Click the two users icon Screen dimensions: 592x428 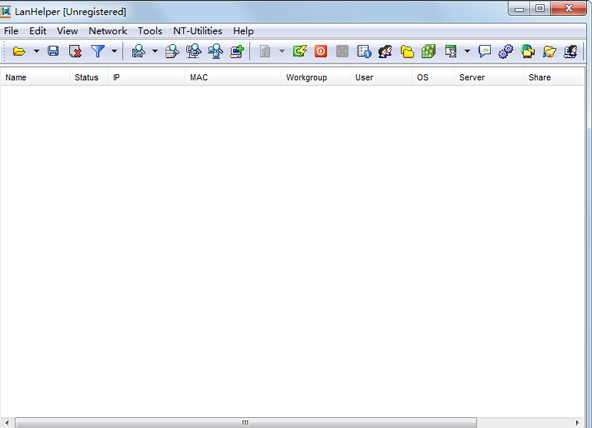[x=385, y=51]
